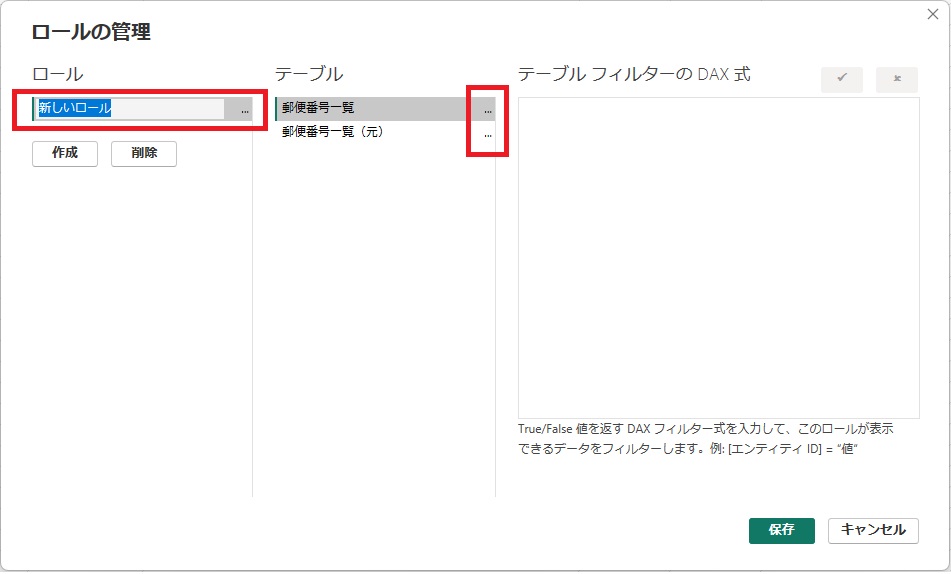Click the ロールの管理 dialog title
The width and height of the screenshot is (951, 574).
[x=91, y=32]
